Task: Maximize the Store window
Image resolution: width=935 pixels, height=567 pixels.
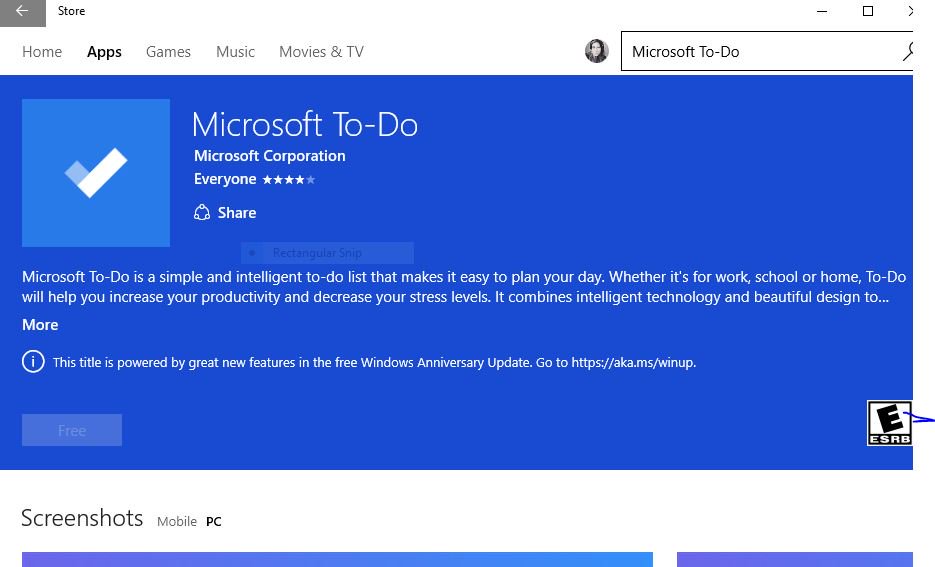Action: [868, 11]
